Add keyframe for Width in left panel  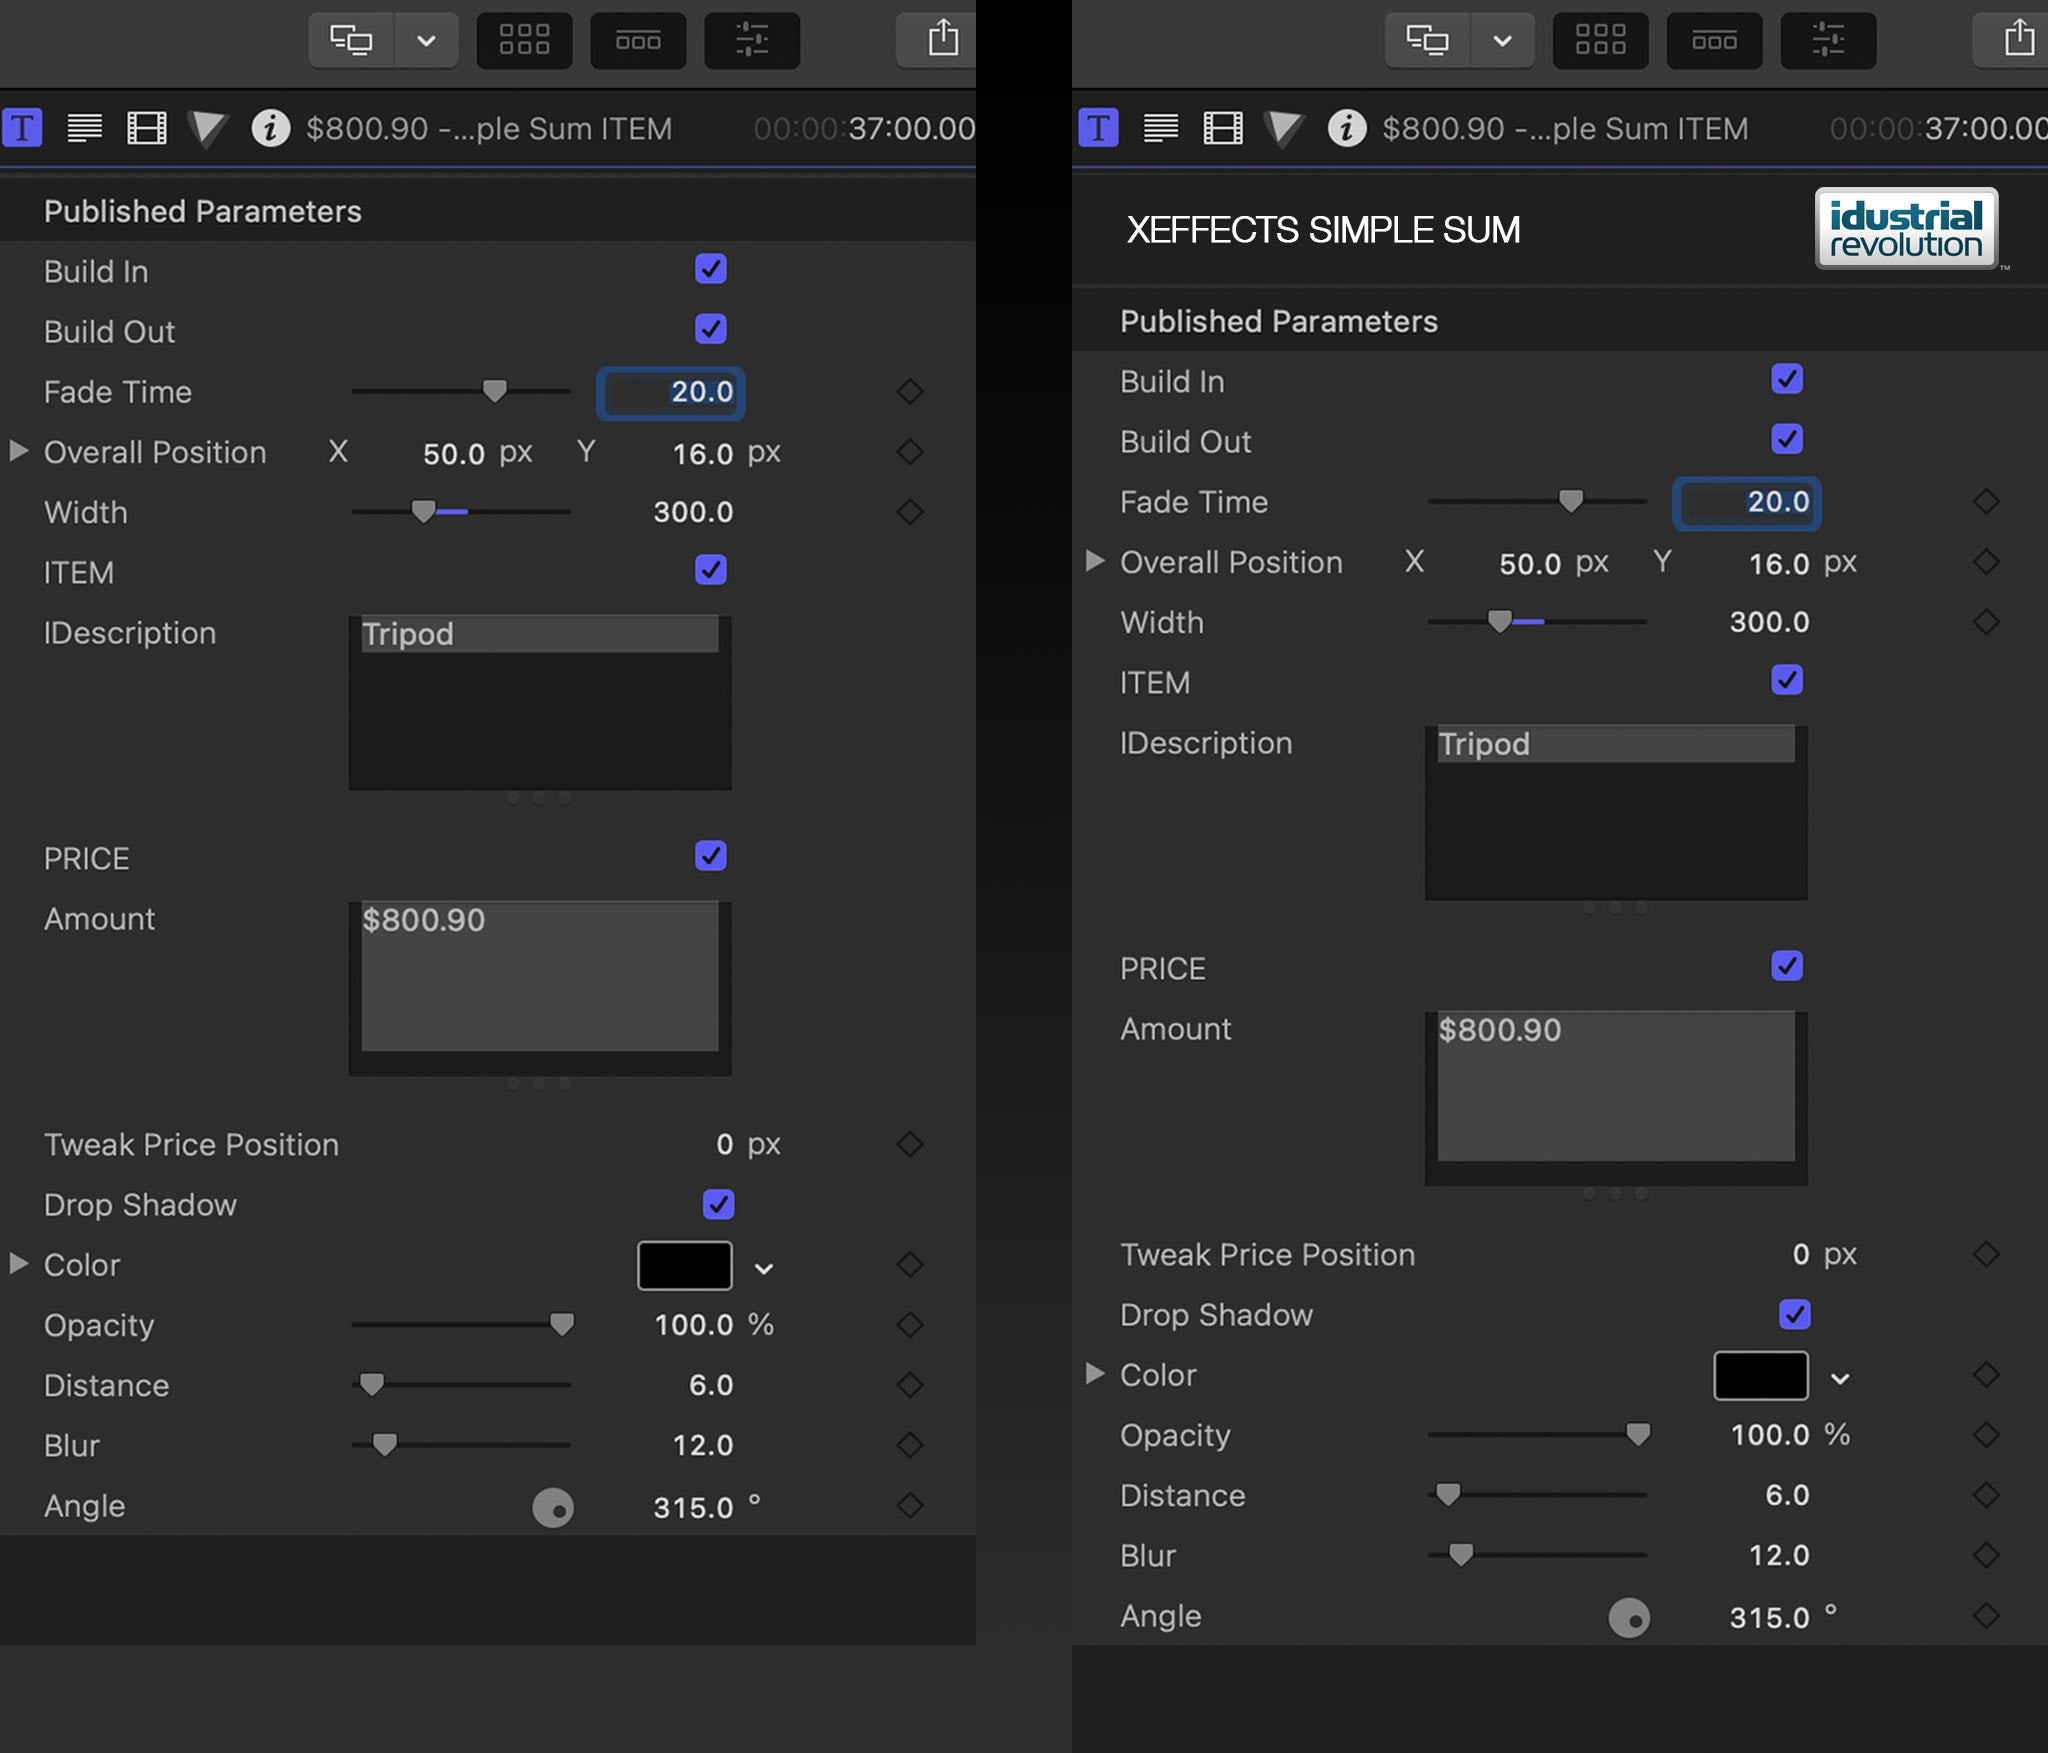(909, 512)
